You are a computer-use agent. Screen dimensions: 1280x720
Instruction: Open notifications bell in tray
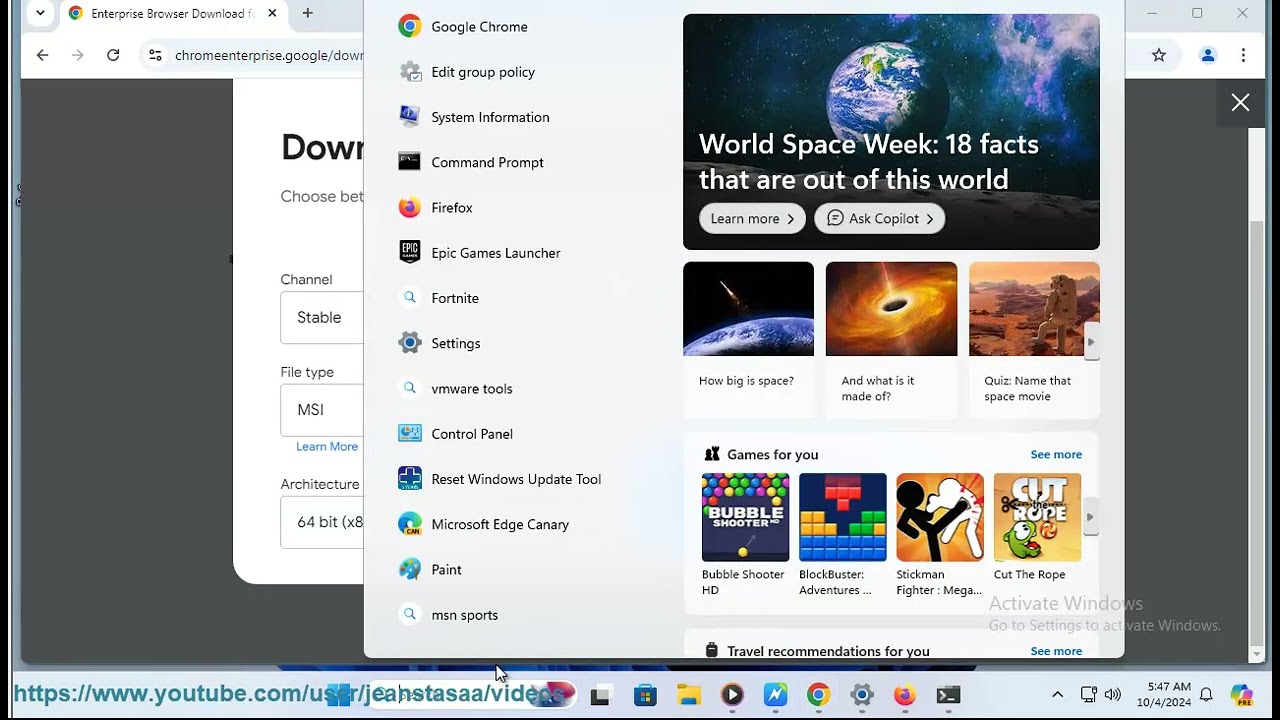click(1206, 695)
